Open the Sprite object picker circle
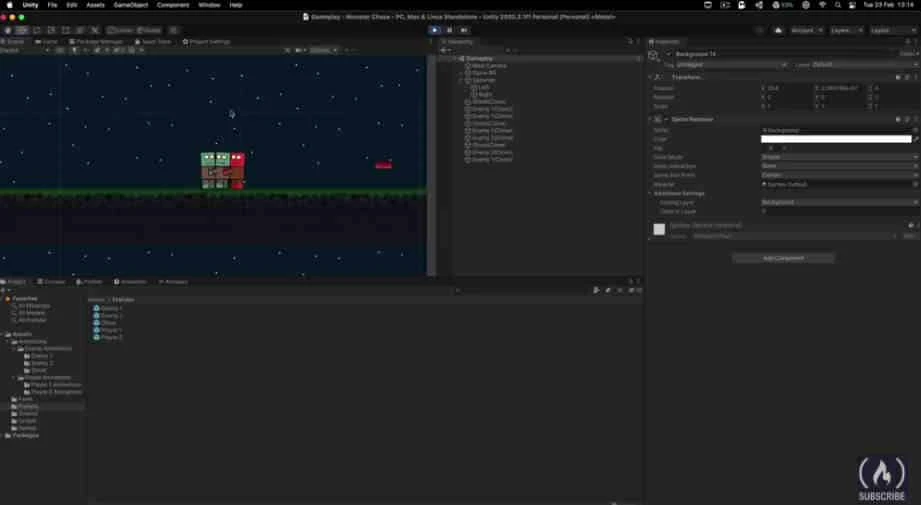This screenshot has height=505, width=921. (916, 130)
